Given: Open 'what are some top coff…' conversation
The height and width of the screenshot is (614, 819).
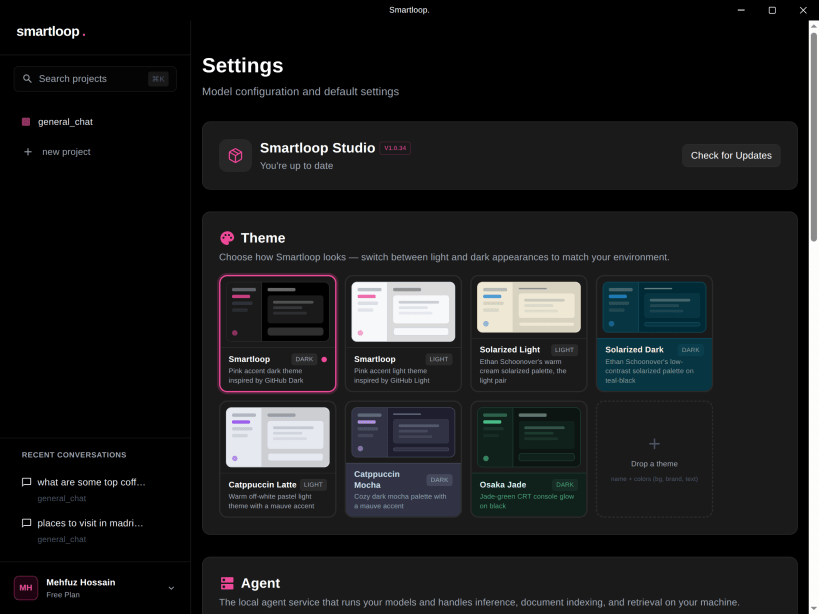Looking at the screenshot, I should 91,482.
